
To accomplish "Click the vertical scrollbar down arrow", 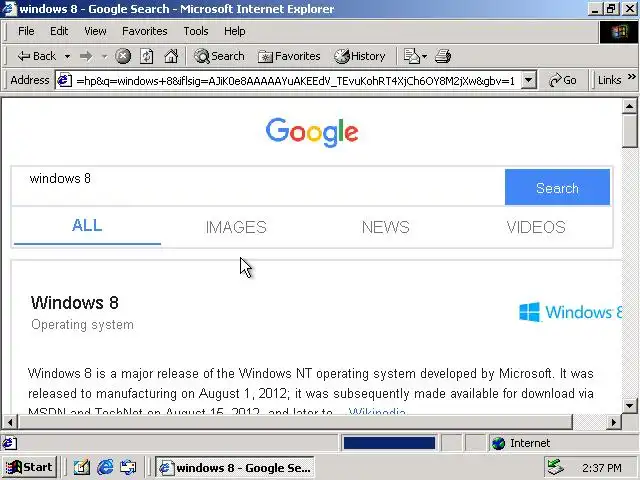I will 629,406.
